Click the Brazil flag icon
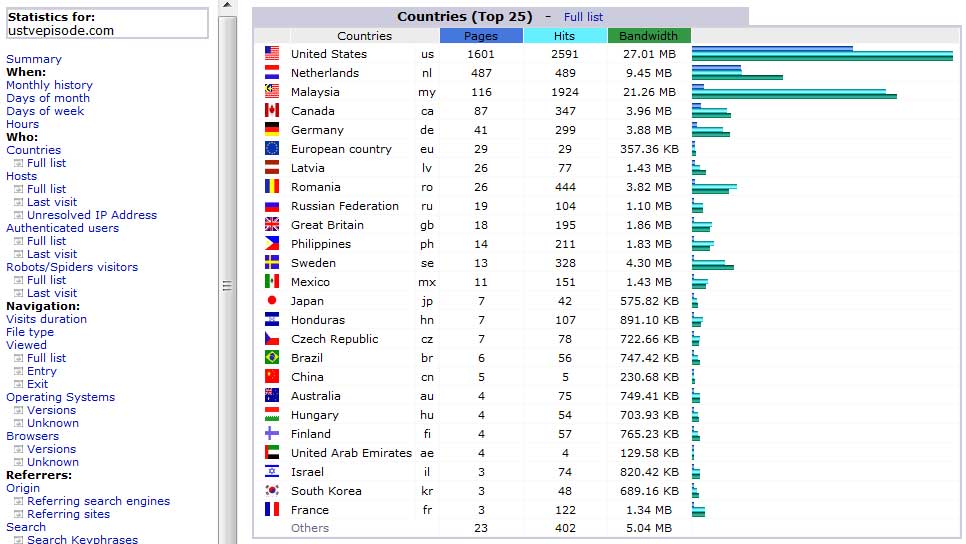Screen dimensions: 966x544 coord(272,358)
